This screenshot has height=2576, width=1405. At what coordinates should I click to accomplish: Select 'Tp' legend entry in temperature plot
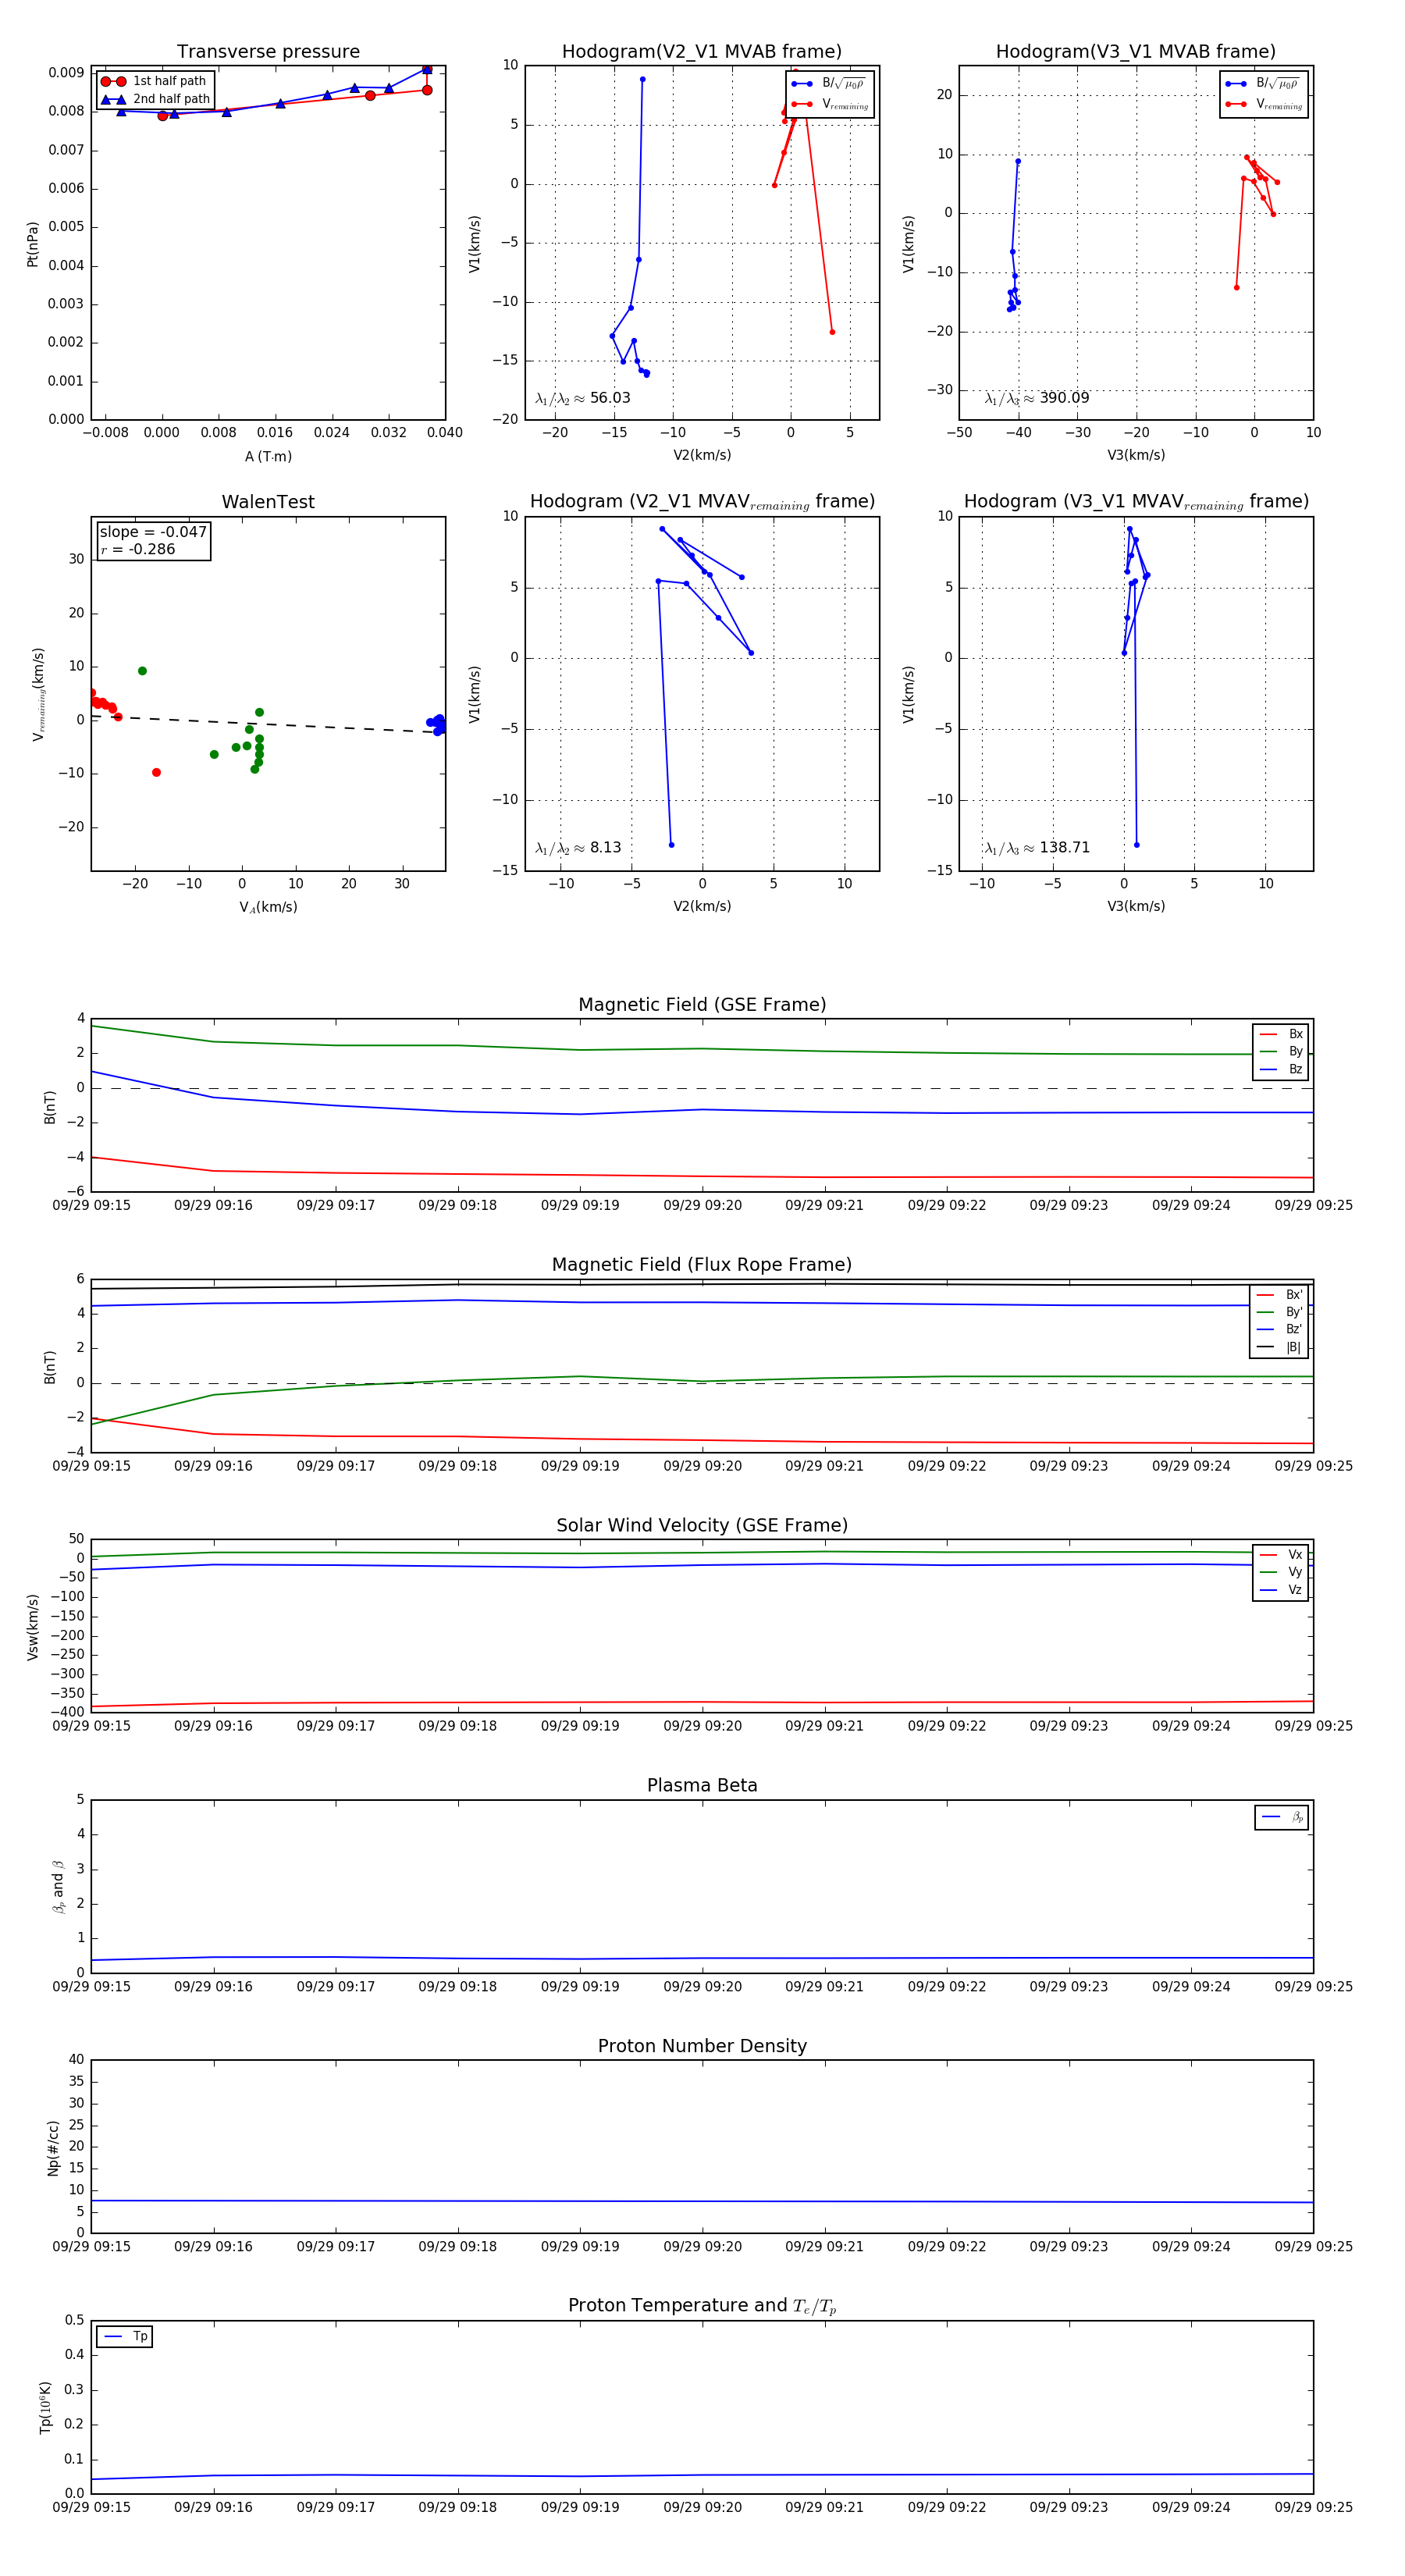click(x=125, y=2337)
